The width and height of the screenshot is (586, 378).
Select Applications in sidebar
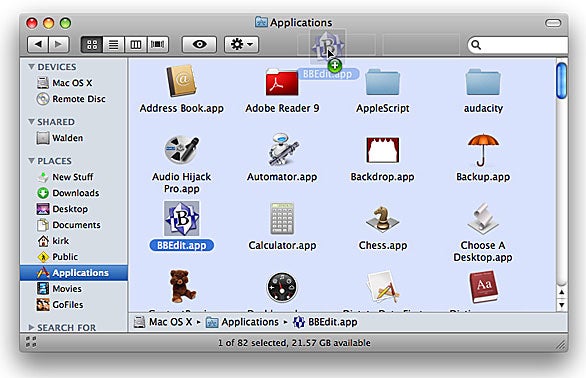click(x=74, y=273)
